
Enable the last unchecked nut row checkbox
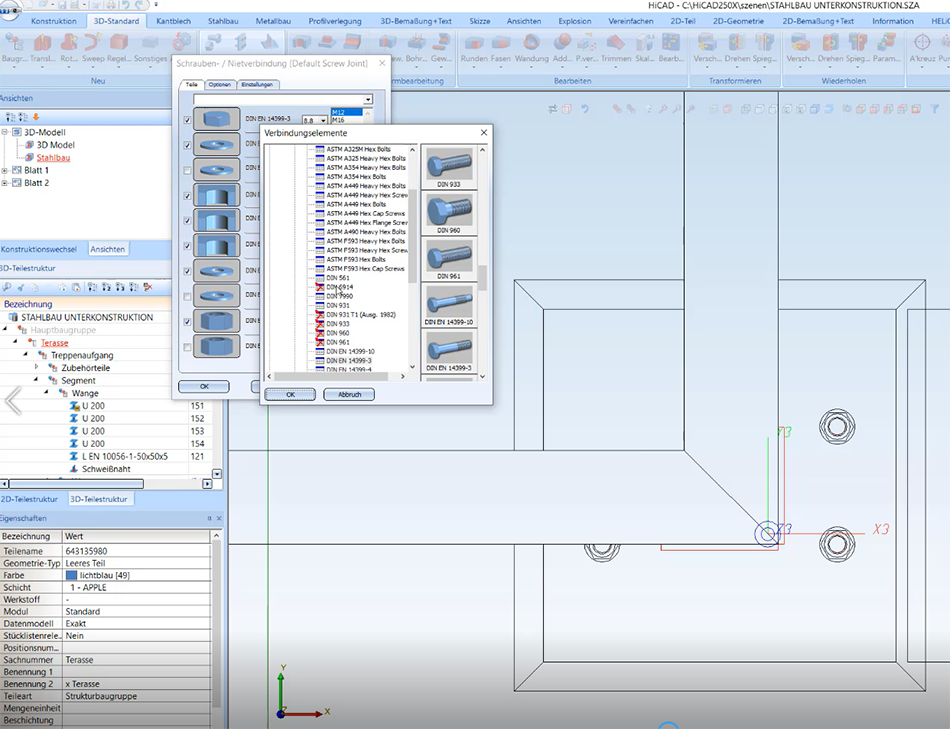pos(187,347)
